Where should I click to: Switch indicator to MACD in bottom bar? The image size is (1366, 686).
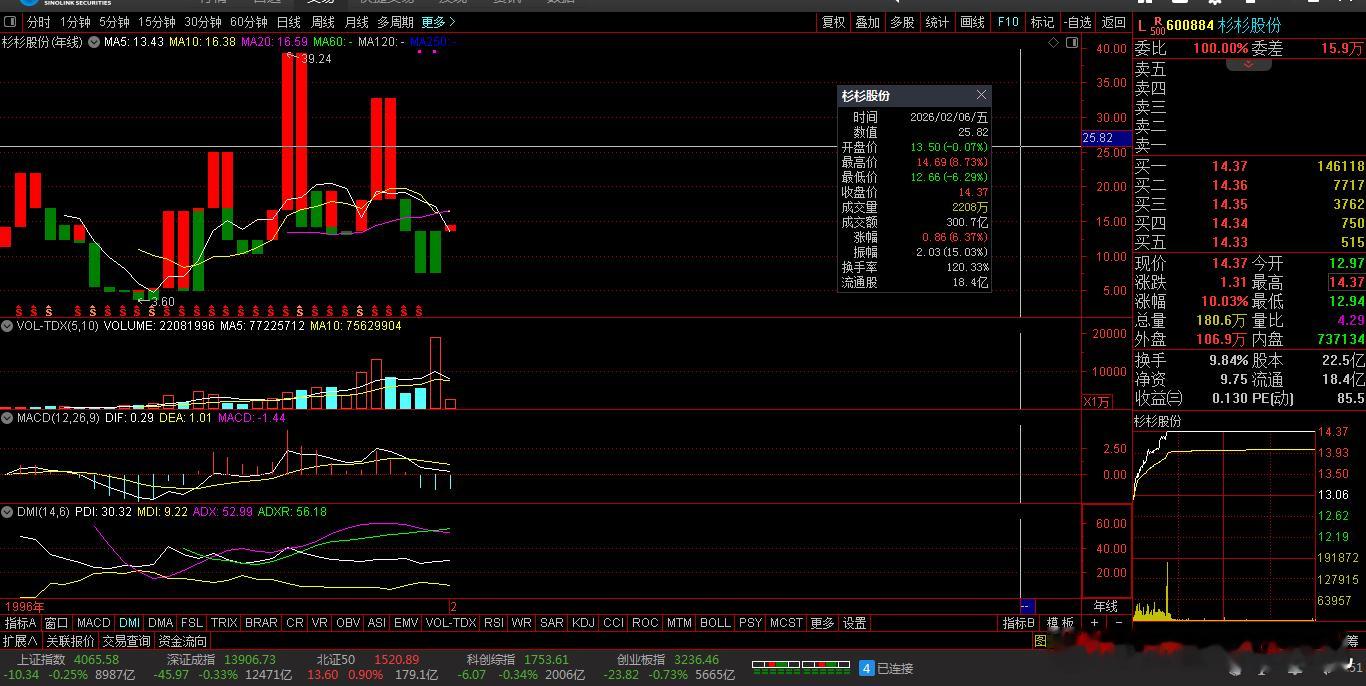pos(94,623)
